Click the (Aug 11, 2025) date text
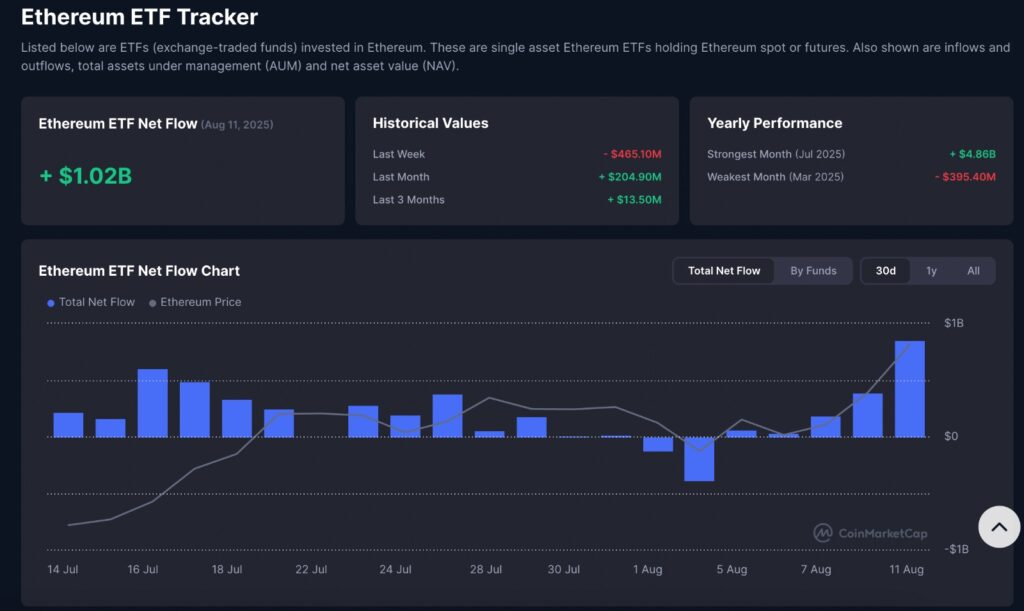1024x611 pixels. (x=237, y=125)
